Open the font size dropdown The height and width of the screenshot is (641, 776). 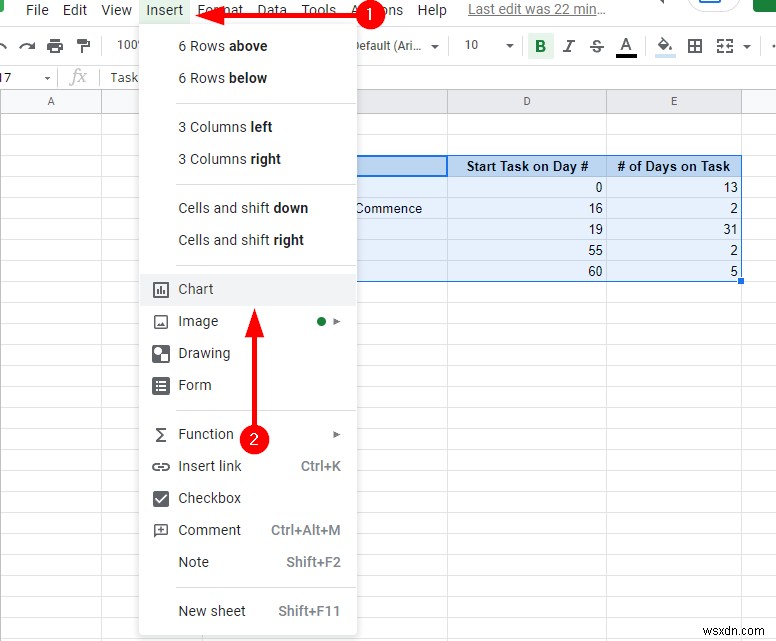click(x=488, y=46)
